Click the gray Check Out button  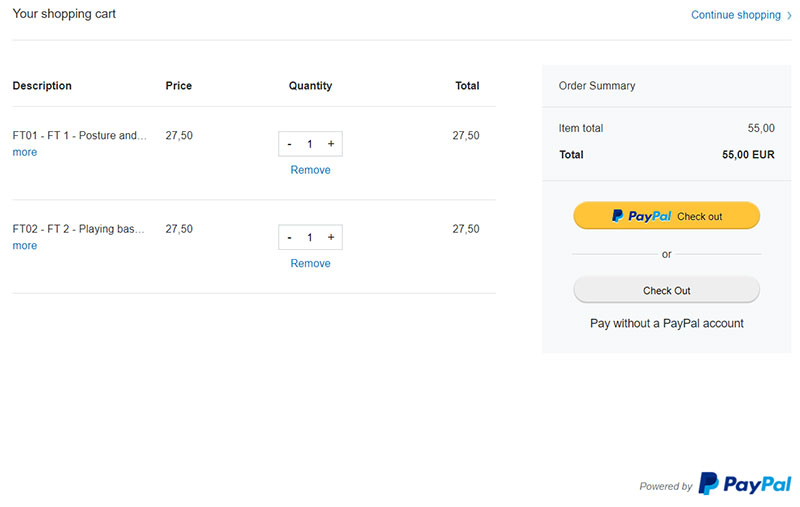[x=666, y=290]
